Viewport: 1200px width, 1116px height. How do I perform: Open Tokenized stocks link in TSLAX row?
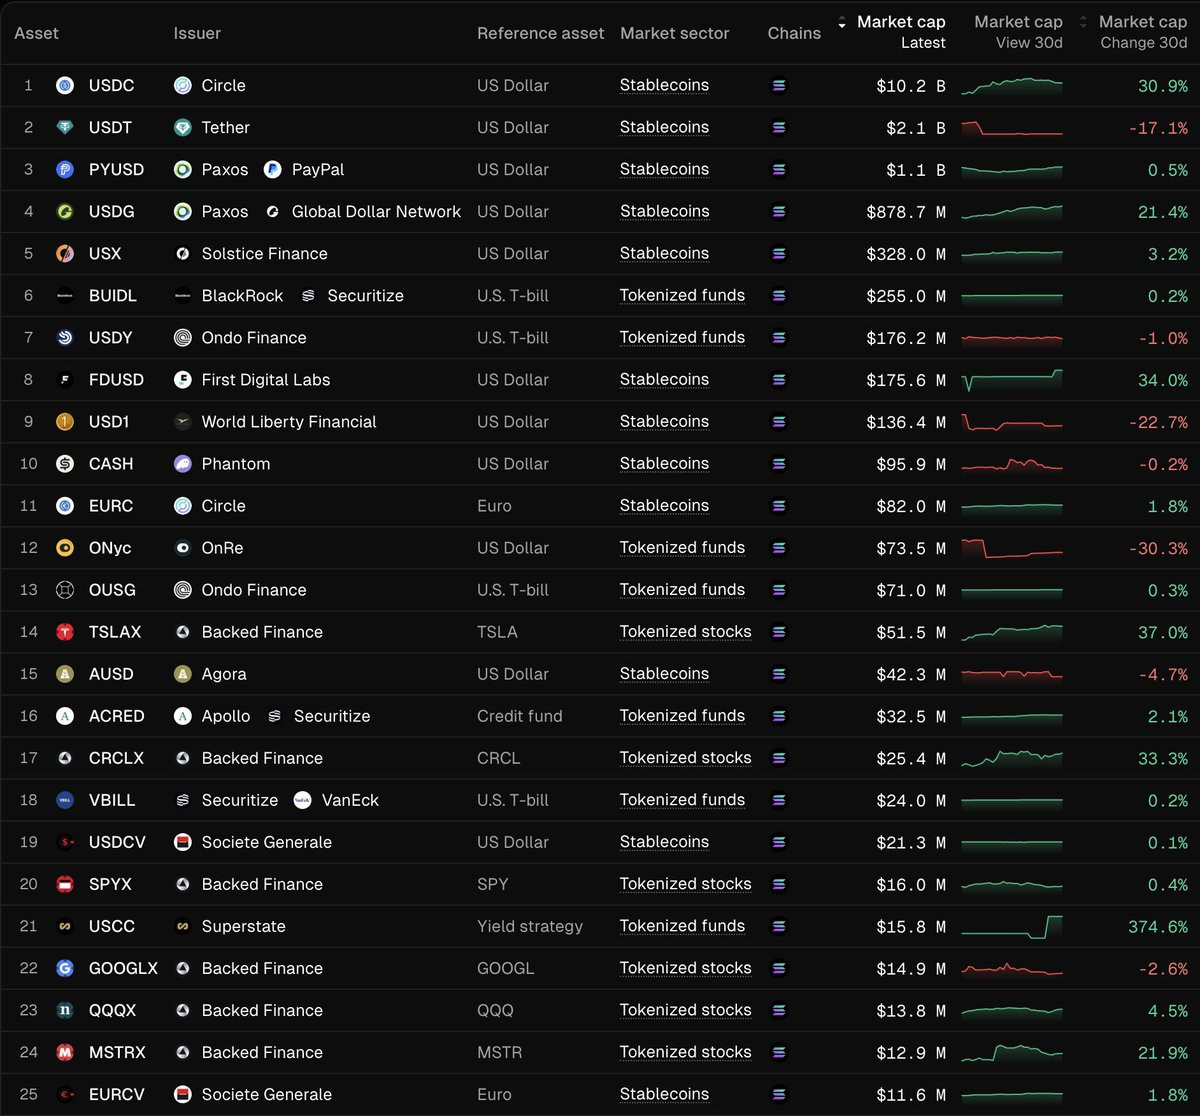click(685, 632)
